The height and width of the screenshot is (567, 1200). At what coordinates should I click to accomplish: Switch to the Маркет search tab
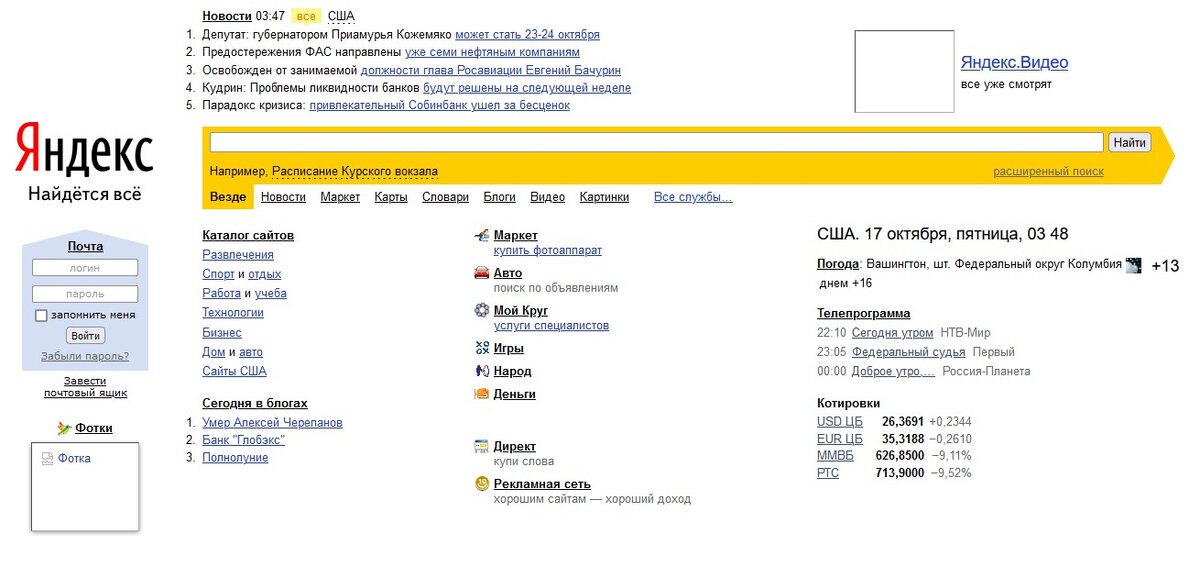(340, 197)
